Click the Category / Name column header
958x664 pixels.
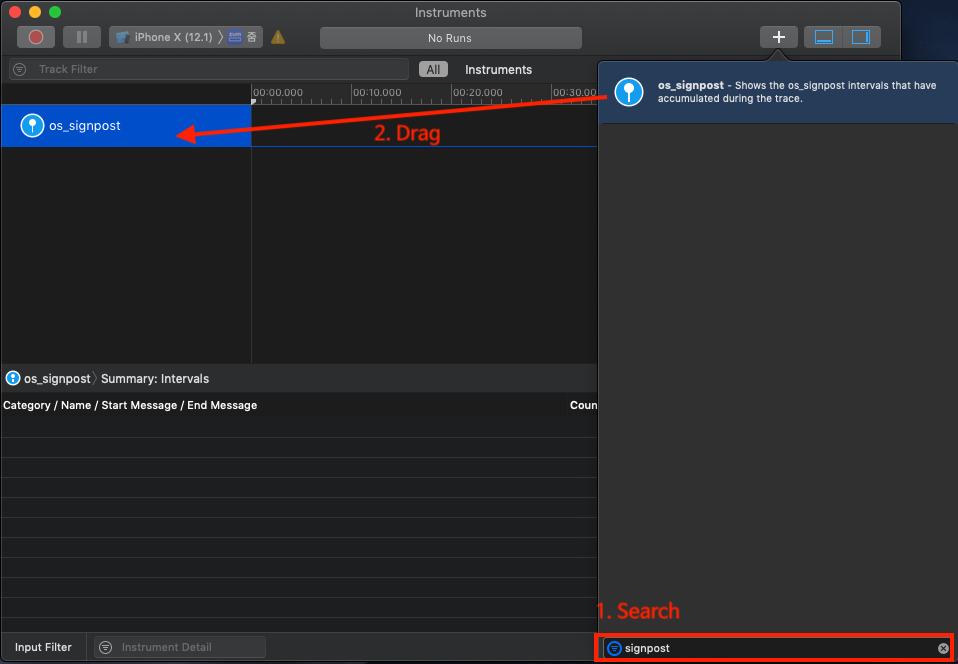[x=130, y=405]
